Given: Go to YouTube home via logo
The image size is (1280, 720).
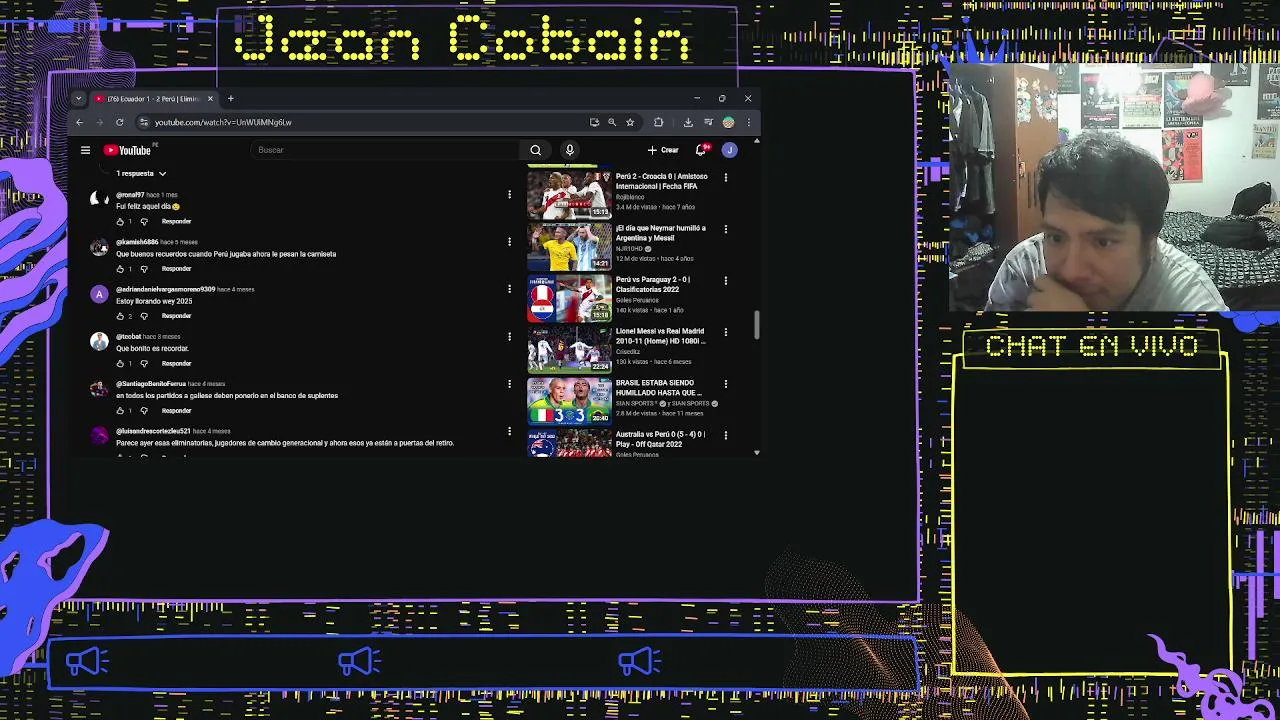Looking at the screenshot, I should [127, 150].
